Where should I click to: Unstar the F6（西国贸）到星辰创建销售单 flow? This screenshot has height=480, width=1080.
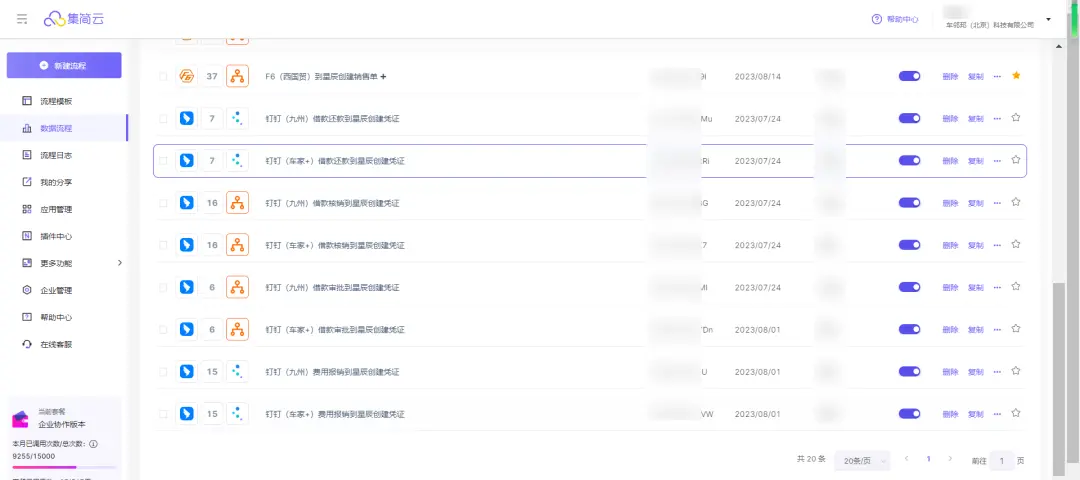point(1015,75)
